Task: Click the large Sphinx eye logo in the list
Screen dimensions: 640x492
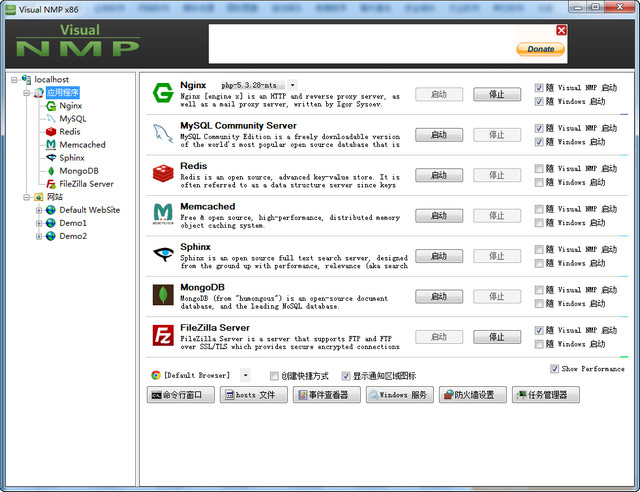Action: tap(163, 254)
